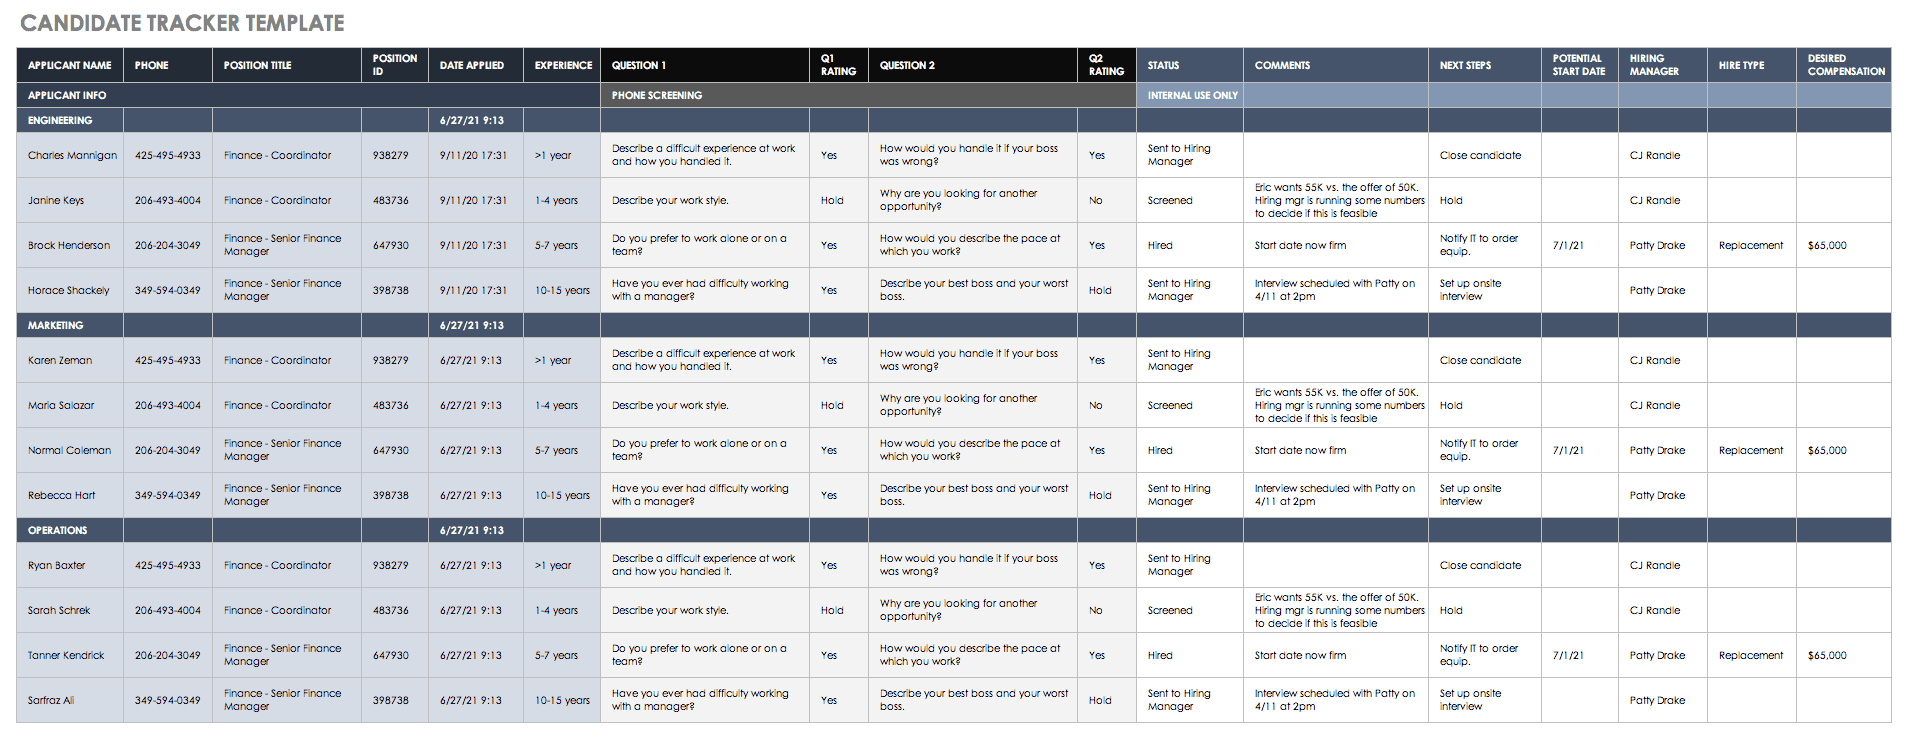Click the Phone Screening section band
Viewport: 1912px width, 743px height.
pos(657,95)
